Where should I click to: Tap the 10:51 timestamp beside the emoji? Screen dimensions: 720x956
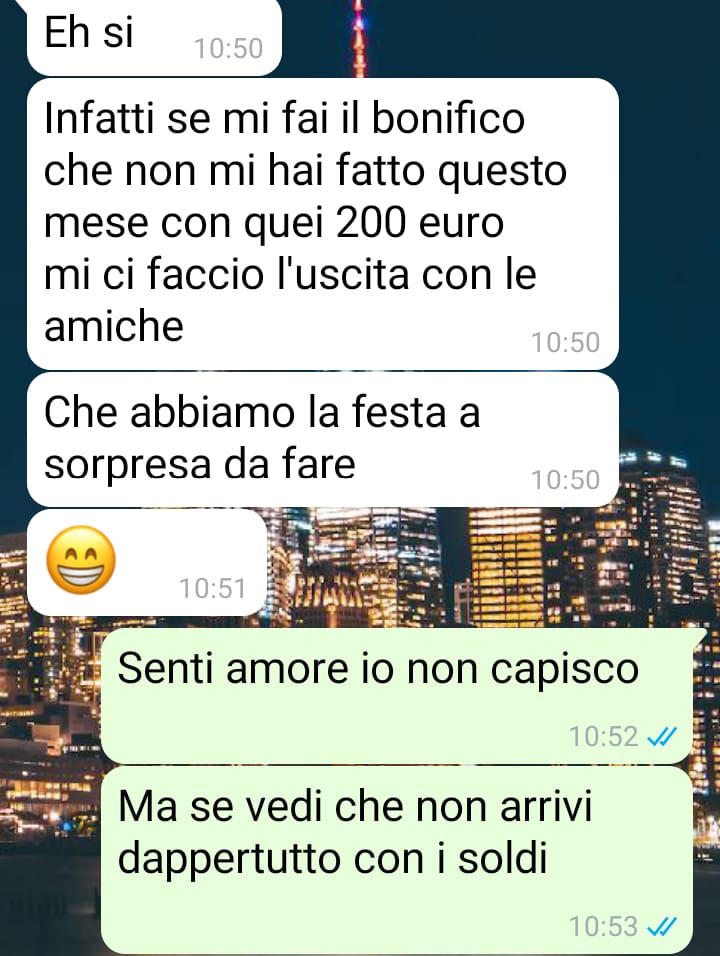coord(213,589)
